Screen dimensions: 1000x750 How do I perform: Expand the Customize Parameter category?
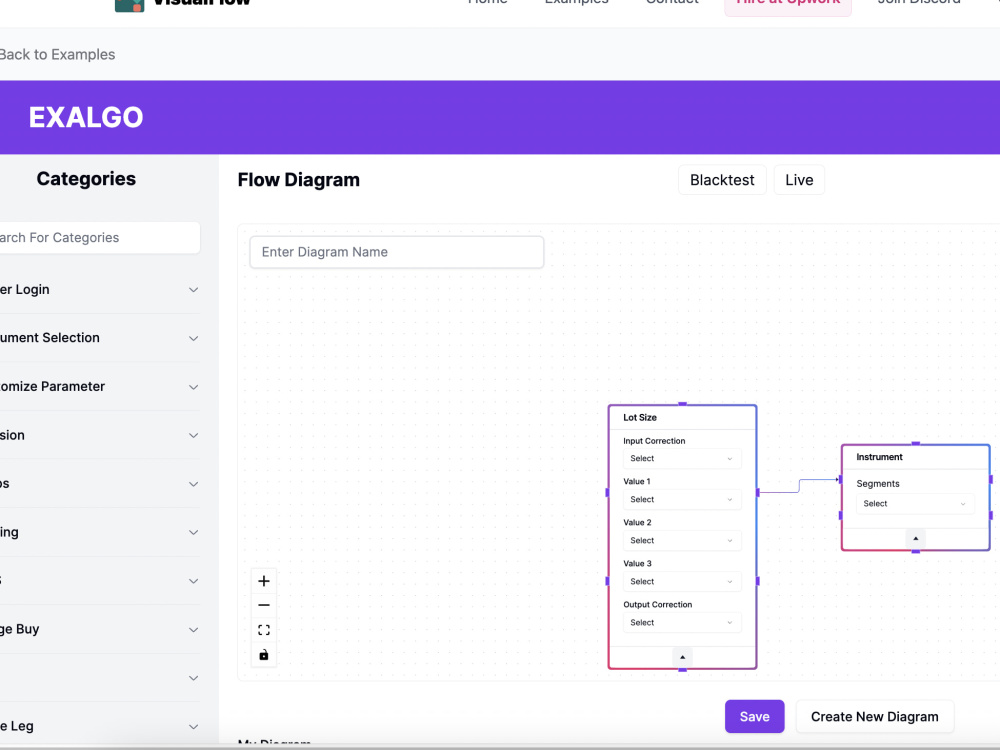[x=99, y=386]
